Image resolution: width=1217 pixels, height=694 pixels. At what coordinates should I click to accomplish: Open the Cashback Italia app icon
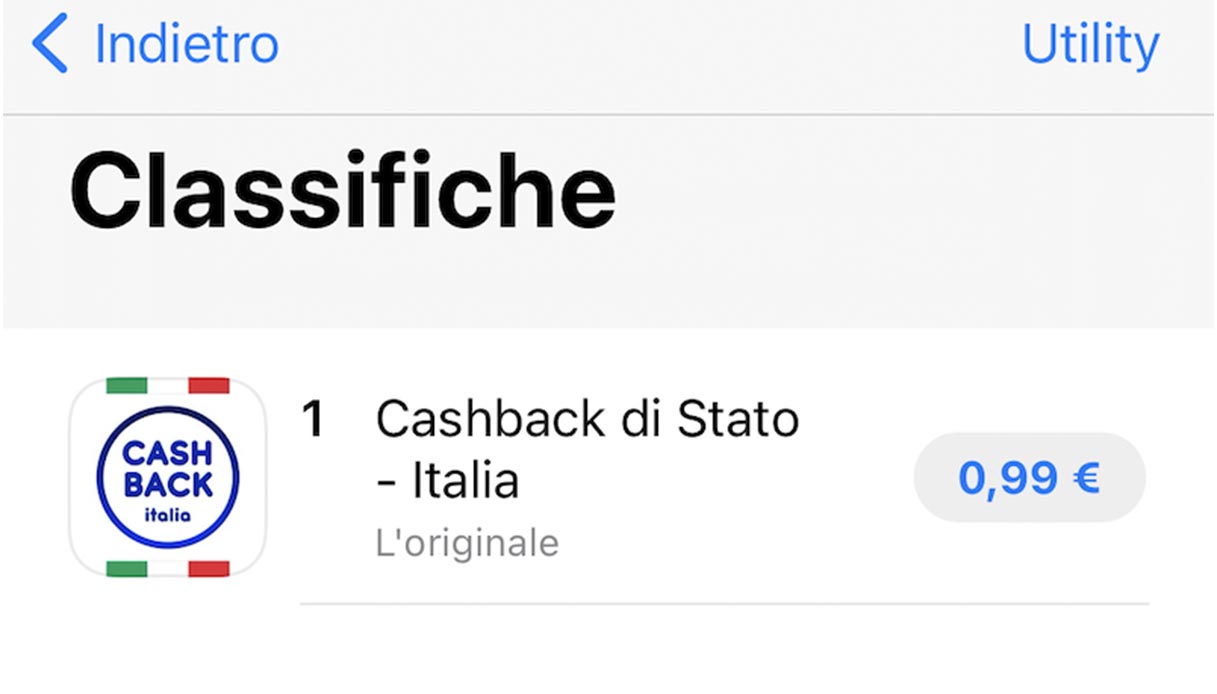pyautogui.click(x=168, y=477)
